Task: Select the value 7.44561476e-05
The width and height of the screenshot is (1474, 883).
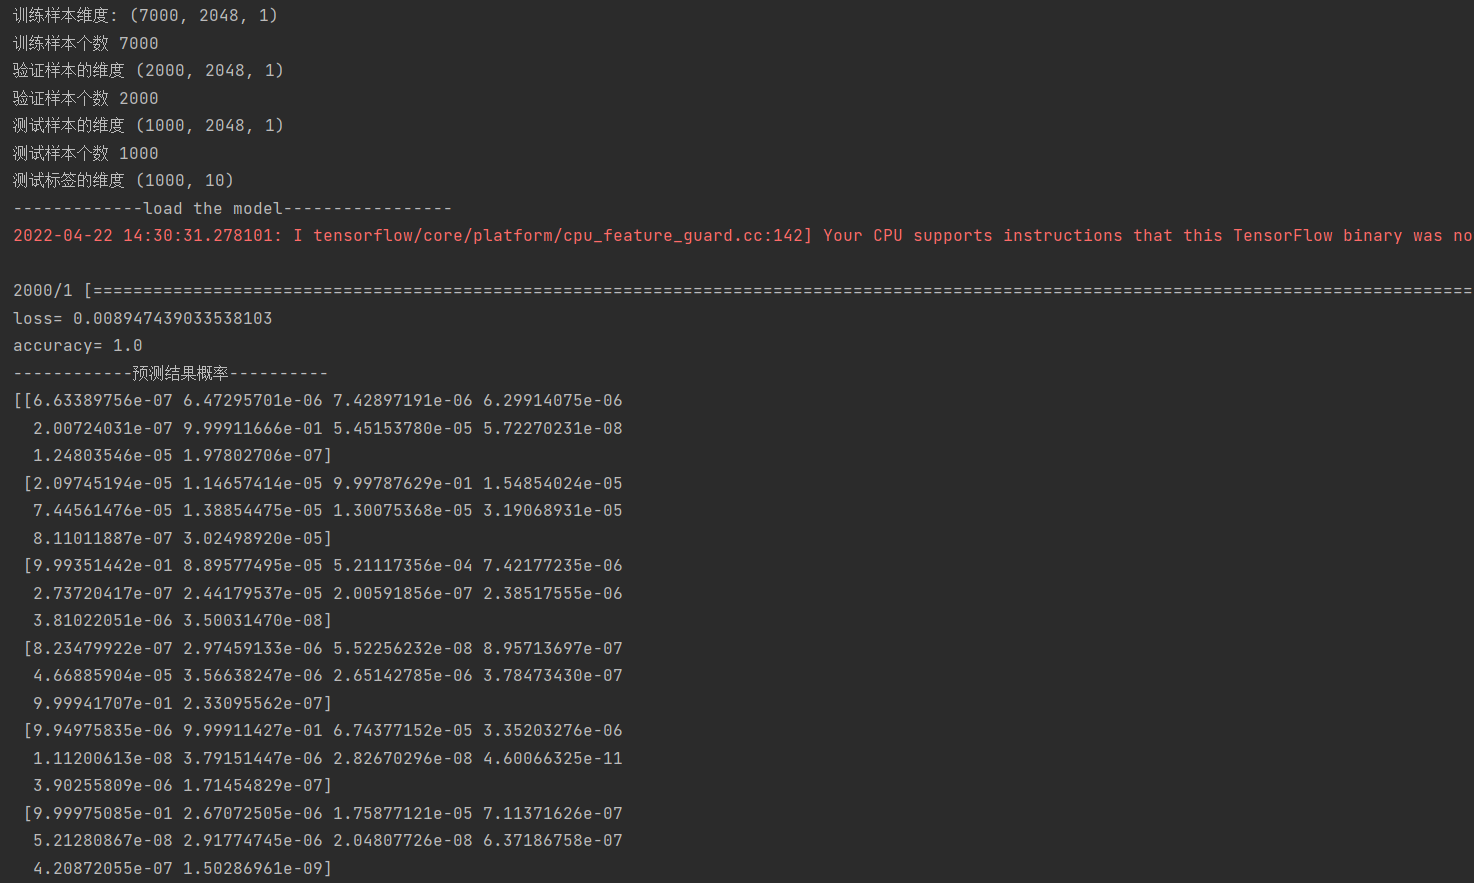Action: [102, 511]
